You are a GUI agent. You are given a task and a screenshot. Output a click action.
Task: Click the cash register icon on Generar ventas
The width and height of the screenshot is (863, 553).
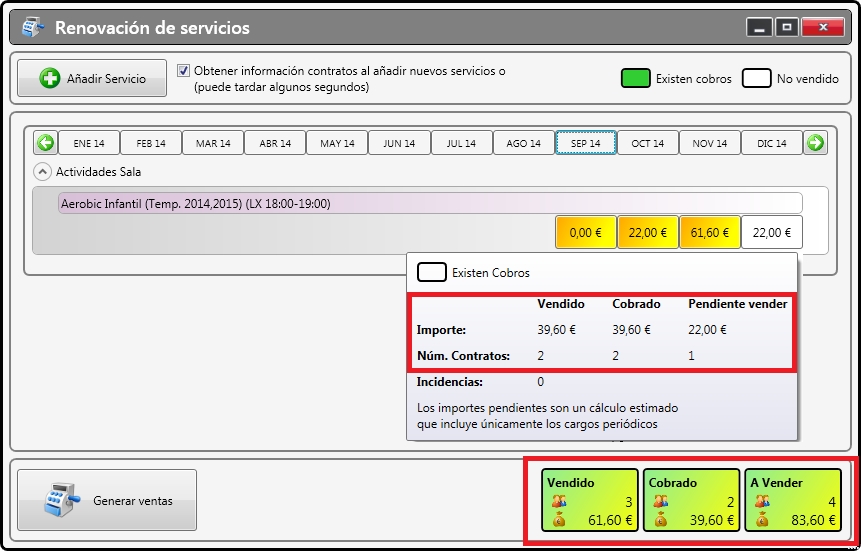pos(62,500)
